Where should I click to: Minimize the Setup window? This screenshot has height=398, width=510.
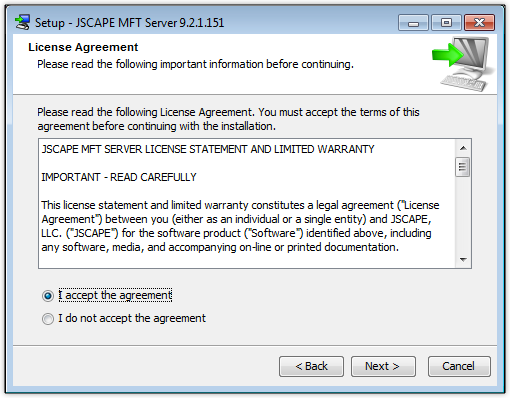click(x=413, y=23)
